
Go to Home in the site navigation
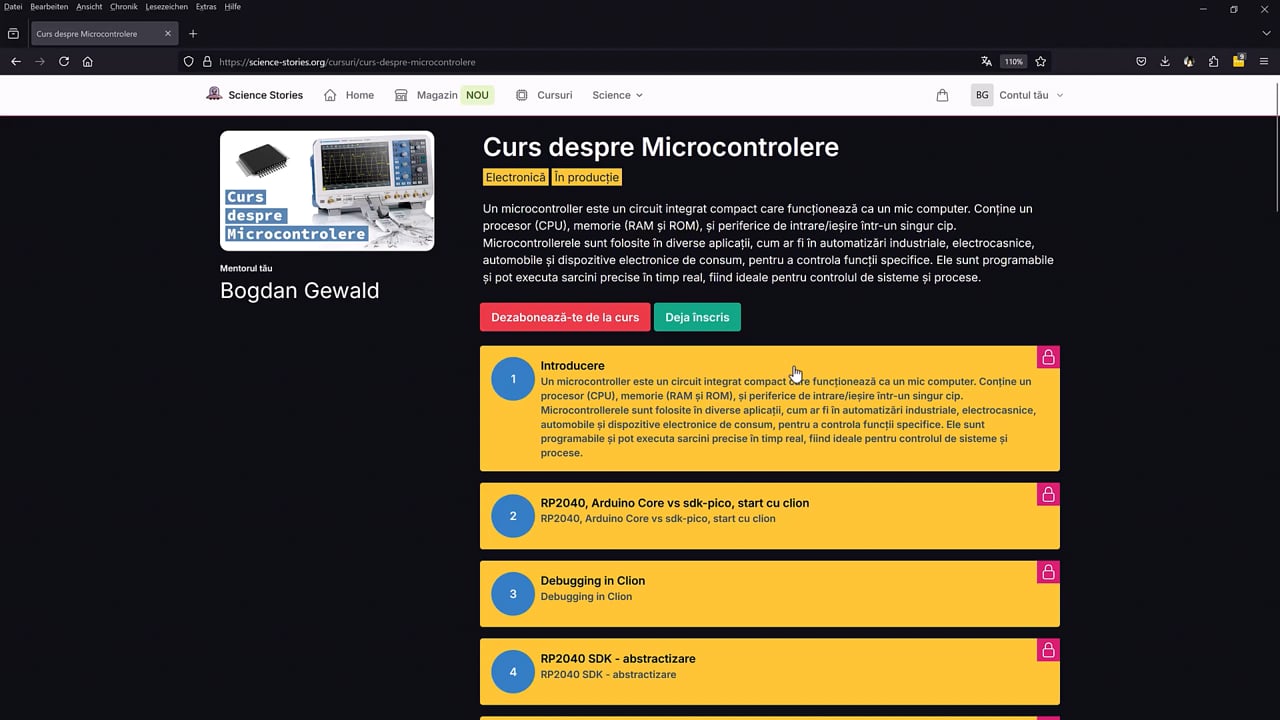pos(349,95)
